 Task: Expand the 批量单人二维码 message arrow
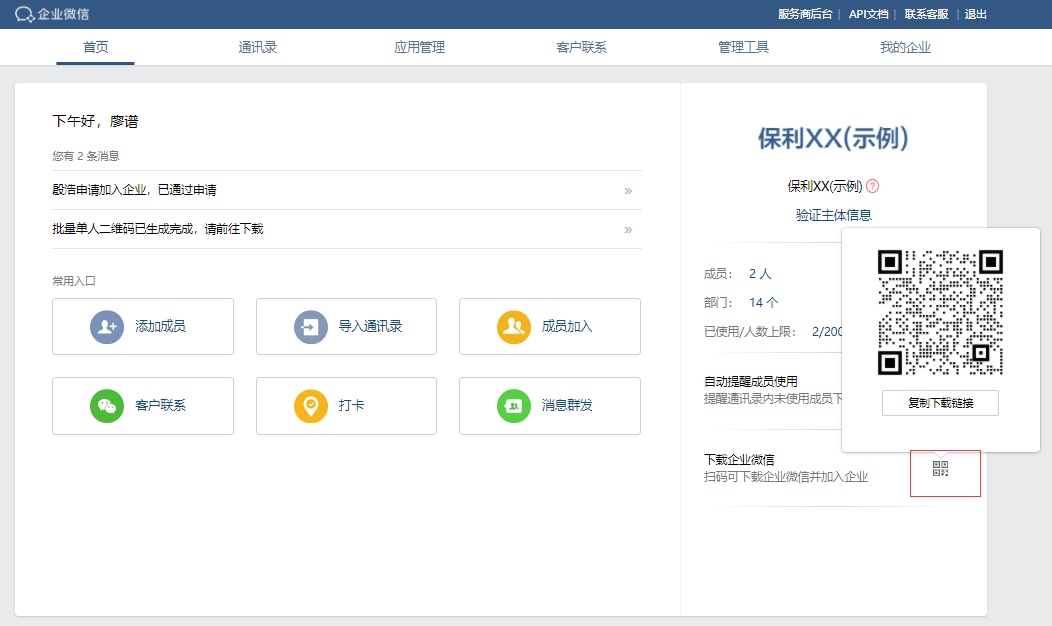628,229
